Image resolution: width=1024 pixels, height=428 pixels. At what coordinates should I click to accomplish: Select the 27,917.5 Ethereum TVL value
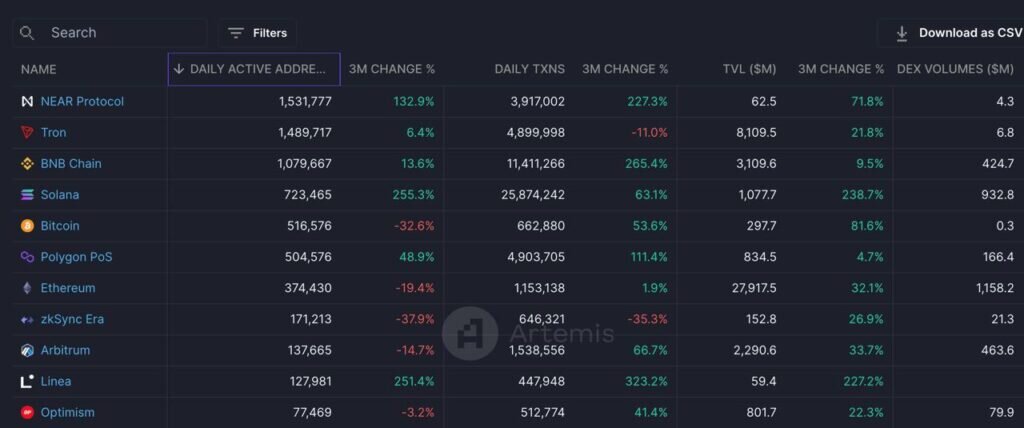click(x=755, y=288)
